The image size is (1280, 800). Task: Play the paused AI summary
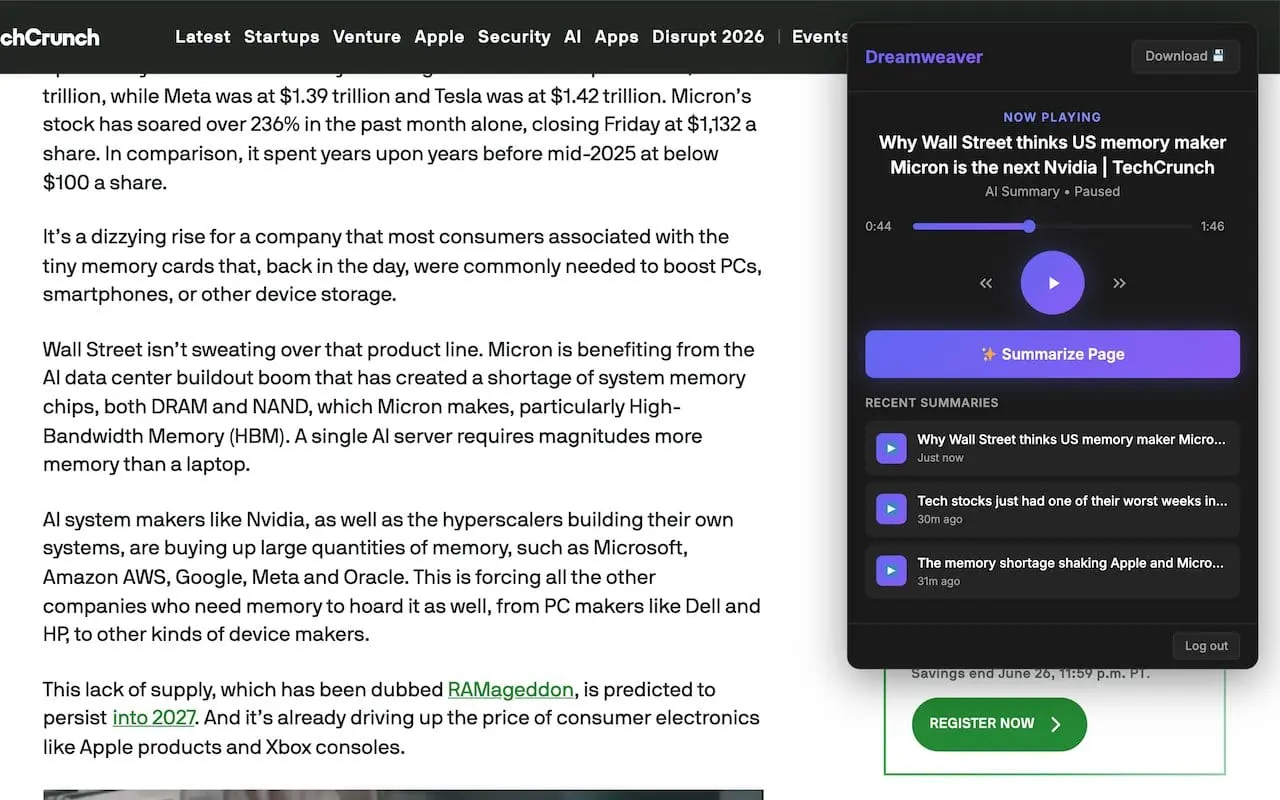(x=1052, y=283)
